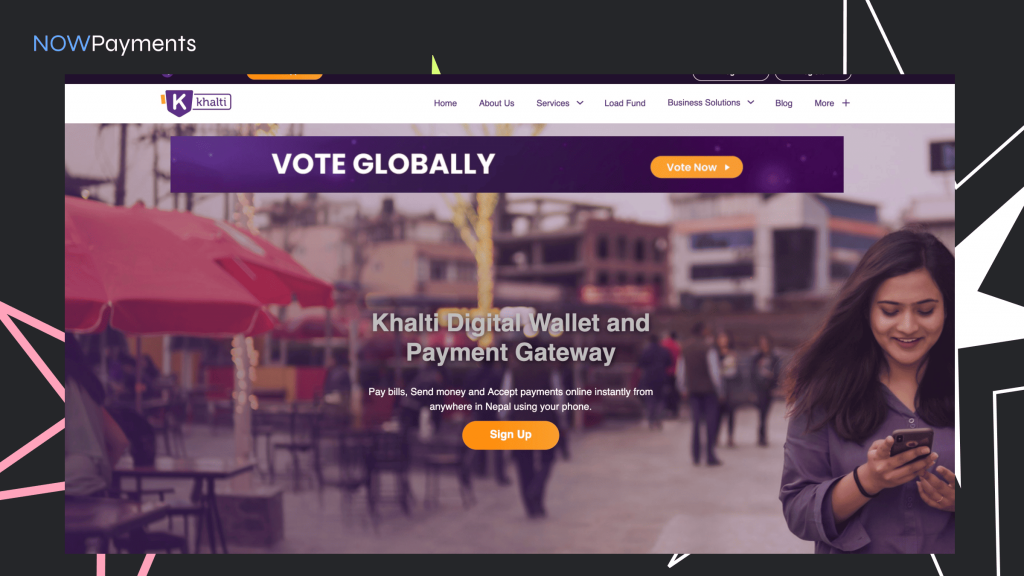Expand the Business Solutions chevron
The height and width of the screenshot is (576, 1024).
(750, 103)
